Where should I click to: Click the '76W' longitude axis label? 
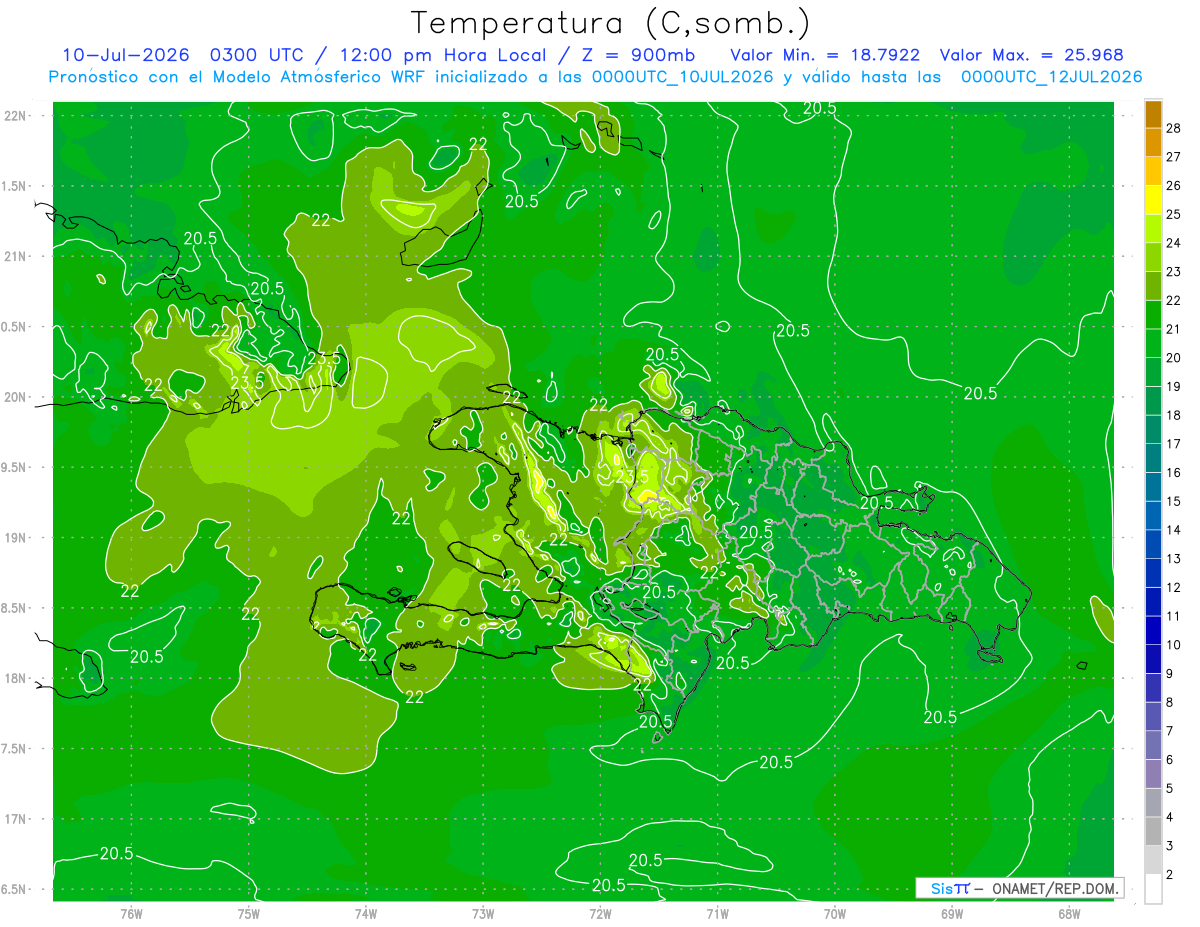tap(131, 913)
